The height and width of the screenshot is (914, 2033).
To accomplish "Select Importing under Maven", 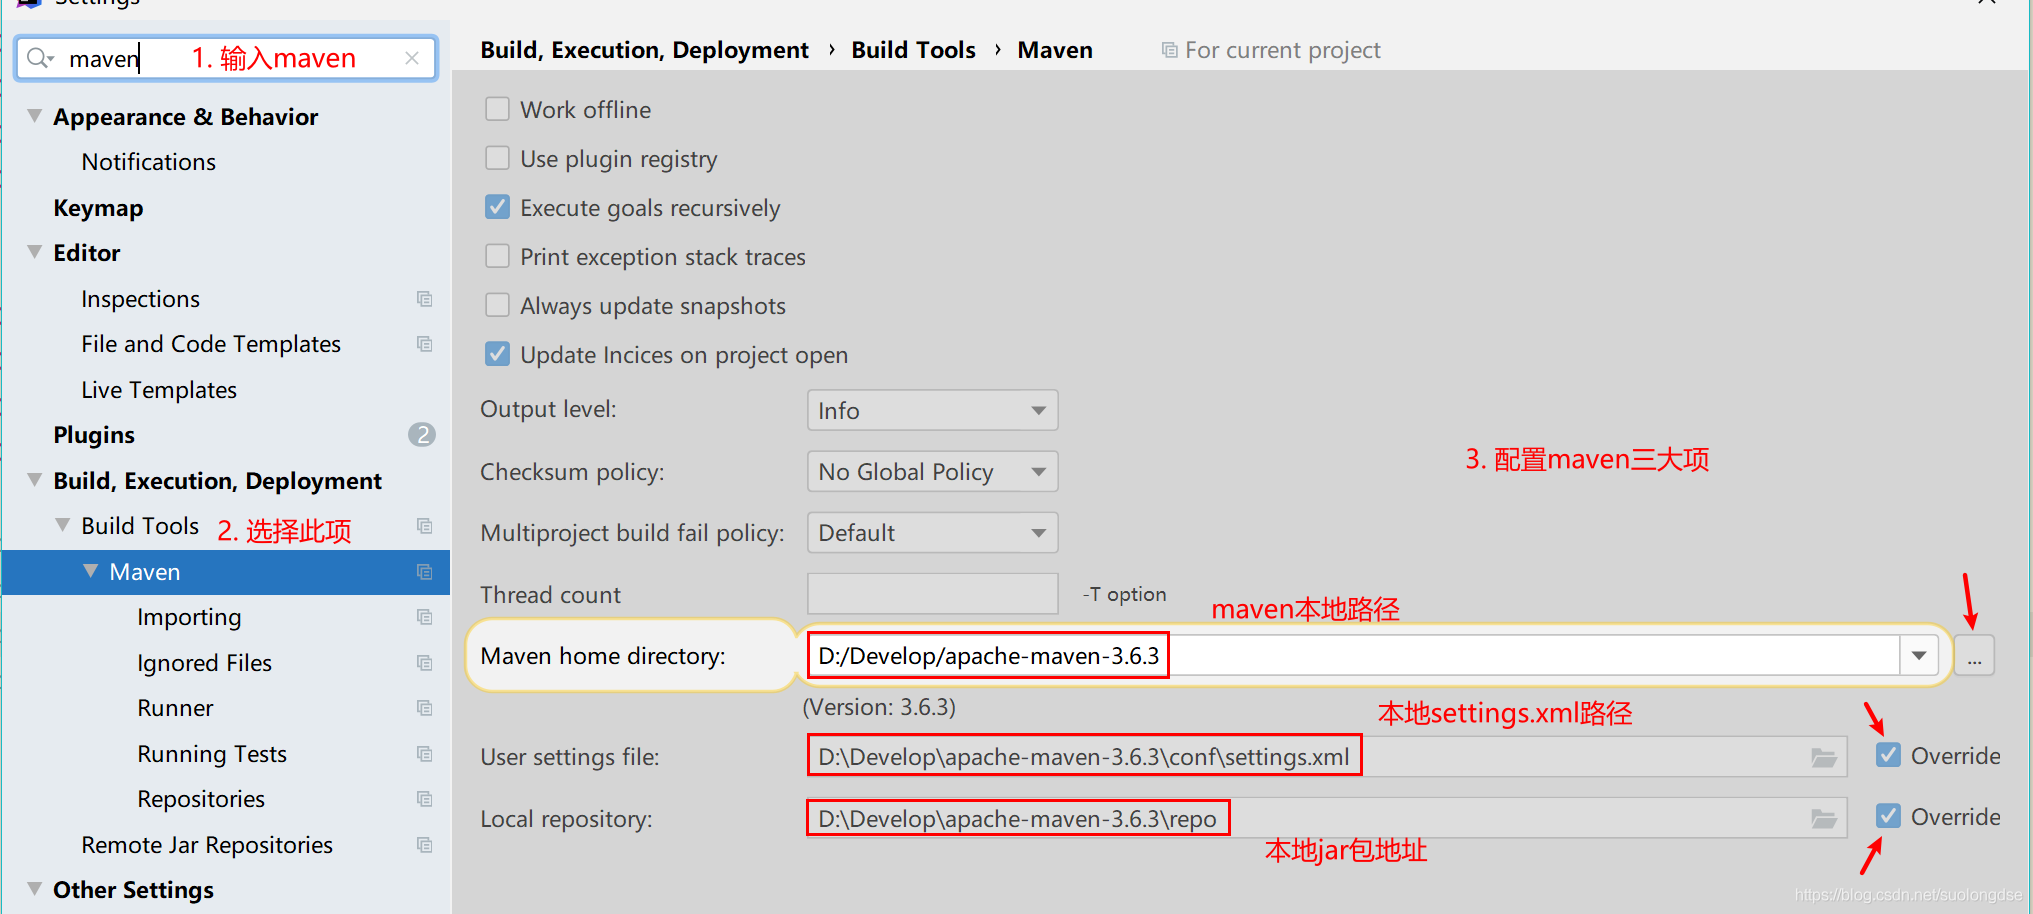I will pyautogui.click(x=189, y=617).
